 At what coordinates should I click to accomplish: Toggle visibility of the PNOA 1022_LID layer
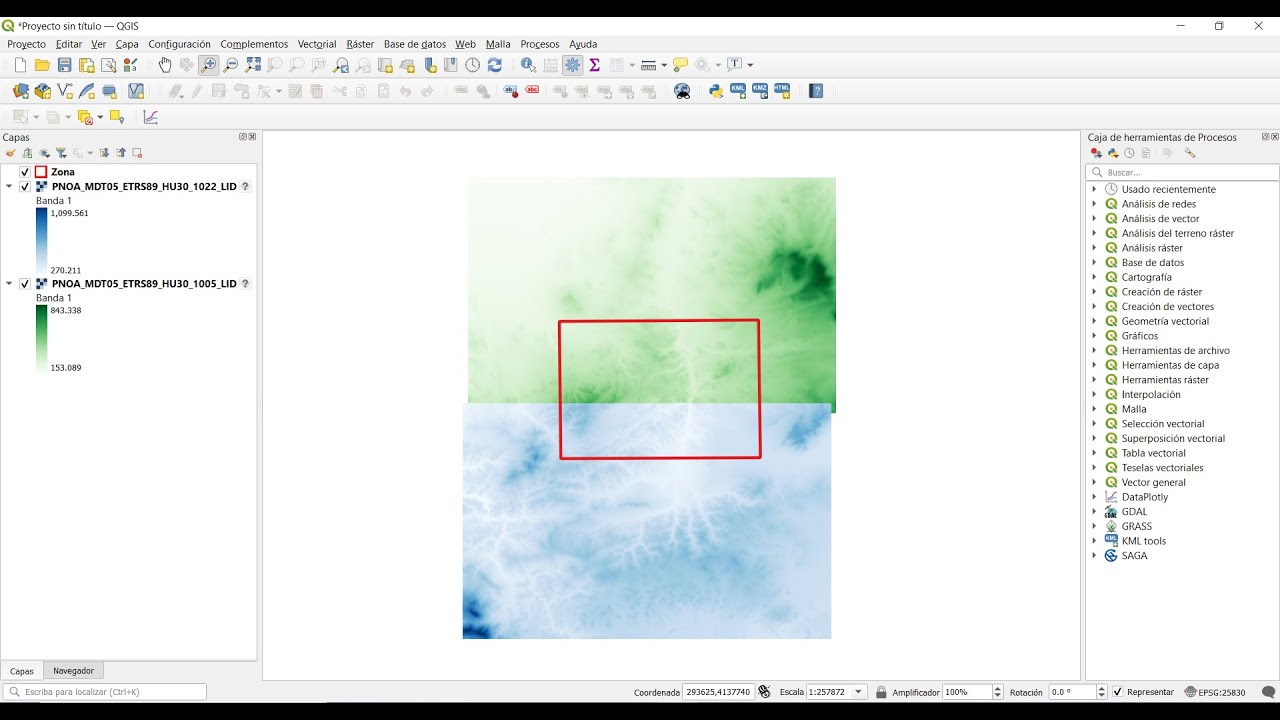coord(25,187)
